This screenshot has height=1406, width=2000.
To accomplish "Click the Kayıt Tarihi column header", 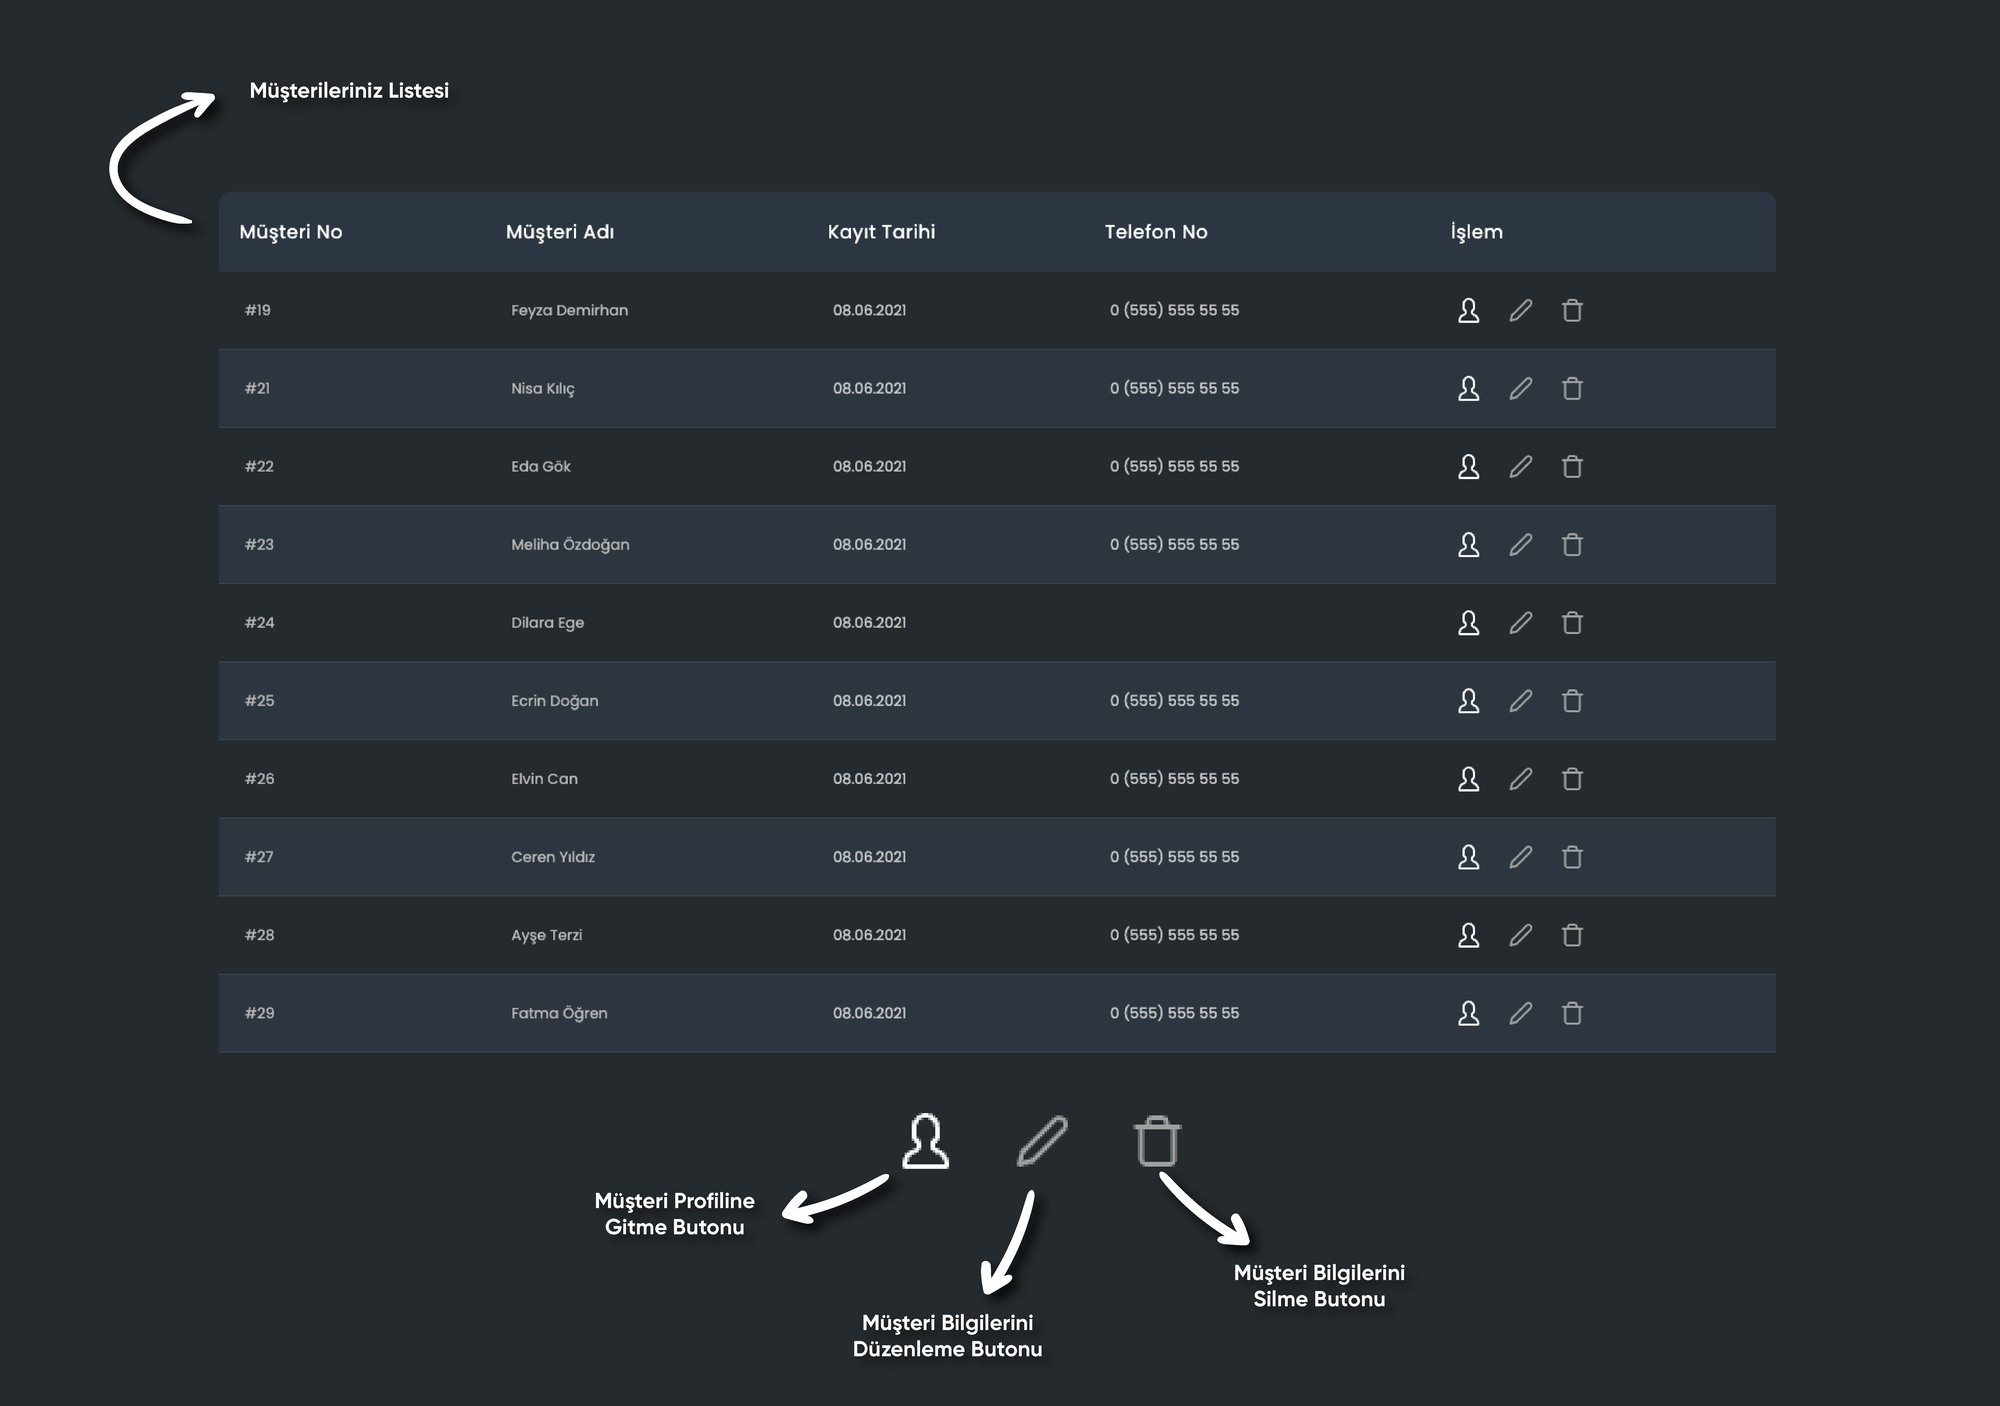I will tap(881, 232).
